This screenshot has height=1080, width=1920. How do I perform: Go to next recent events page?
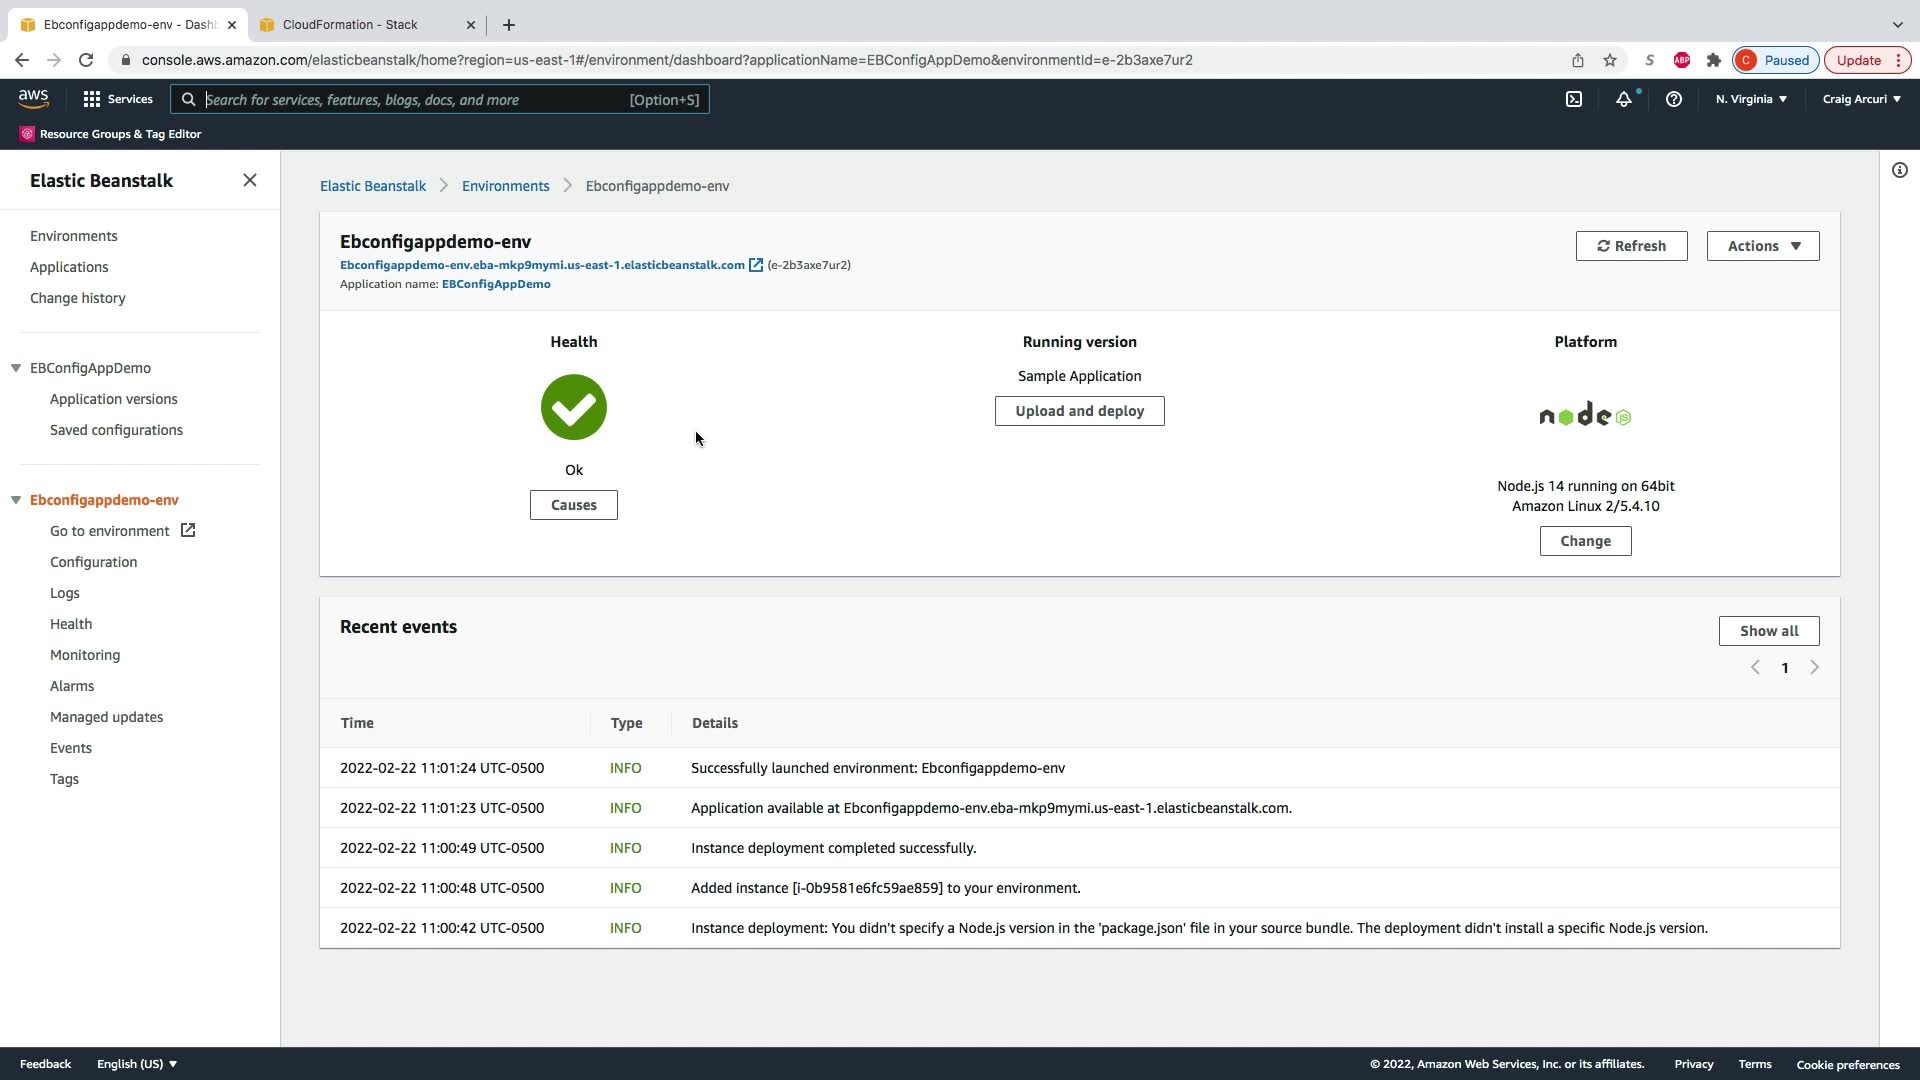[x=1814, y=667]
